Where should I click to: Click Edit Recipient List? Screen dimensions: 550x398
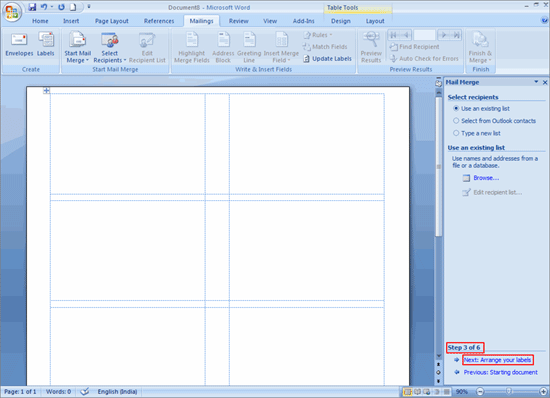point(147,47)
